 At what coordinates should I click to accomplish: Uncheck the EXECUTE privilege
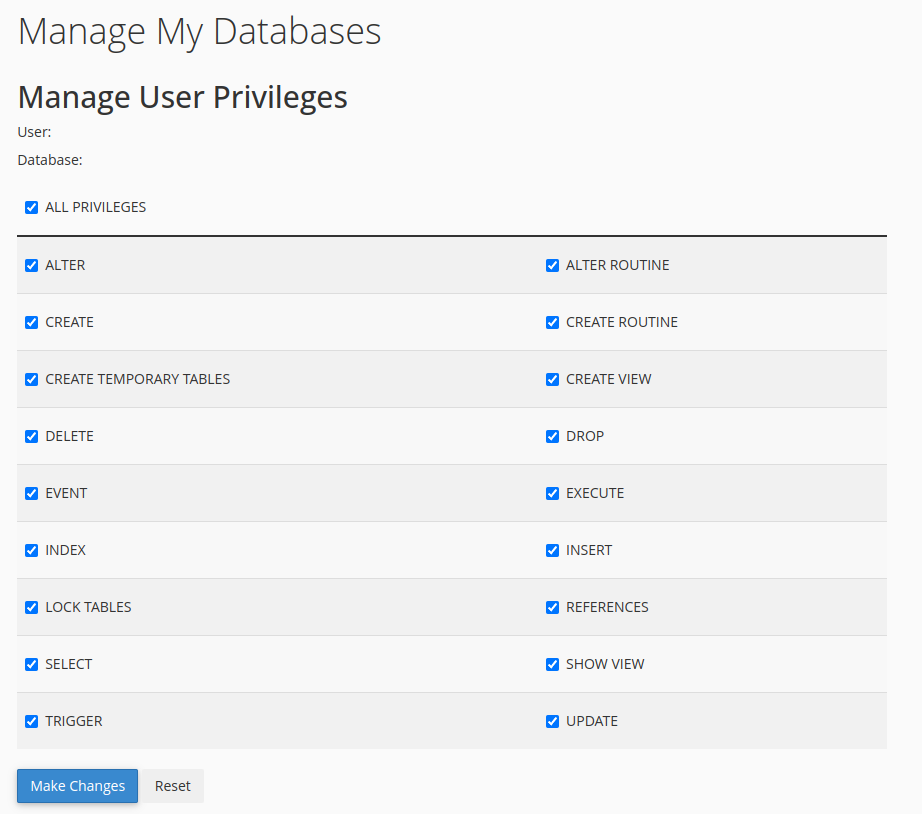pos(553,494)
